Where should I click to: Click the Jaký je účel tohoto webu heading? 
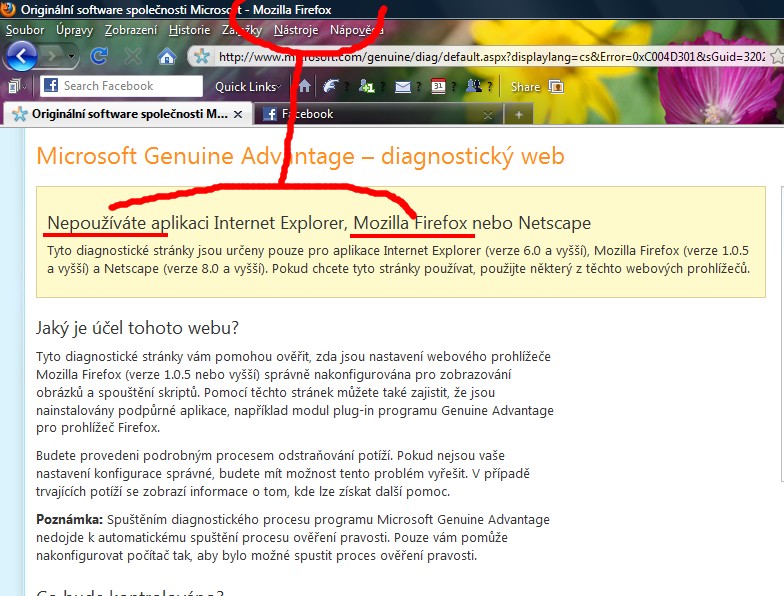tap(138, 328)
